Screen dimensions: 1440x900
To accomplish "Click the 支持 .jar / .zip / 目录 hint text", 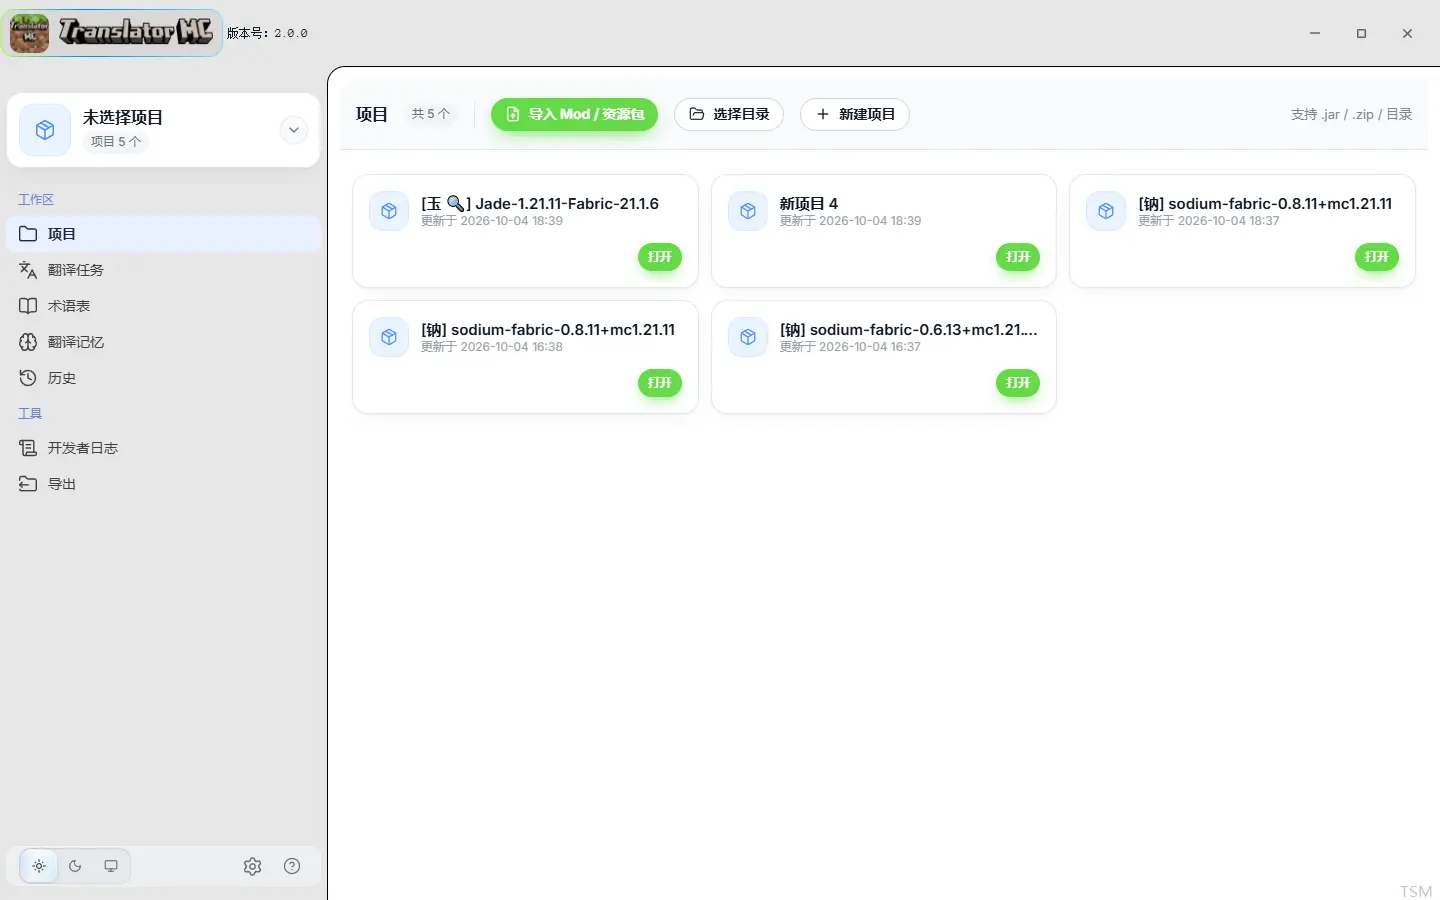I will [1351, 114].
